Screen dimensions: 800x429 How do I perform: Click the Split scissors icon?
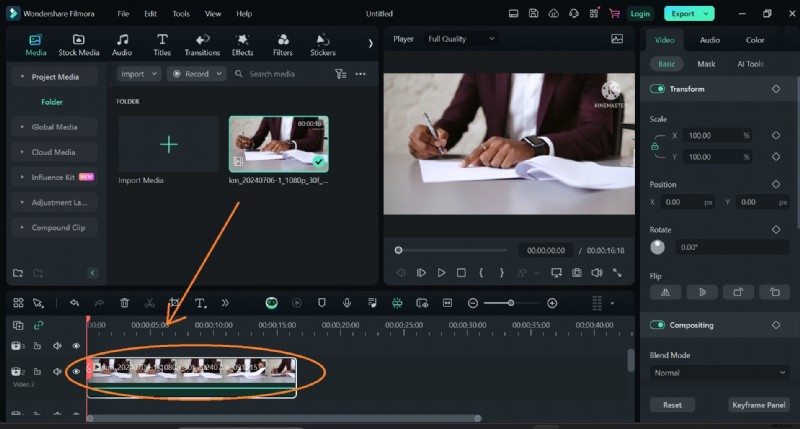[x=149, y=303]
